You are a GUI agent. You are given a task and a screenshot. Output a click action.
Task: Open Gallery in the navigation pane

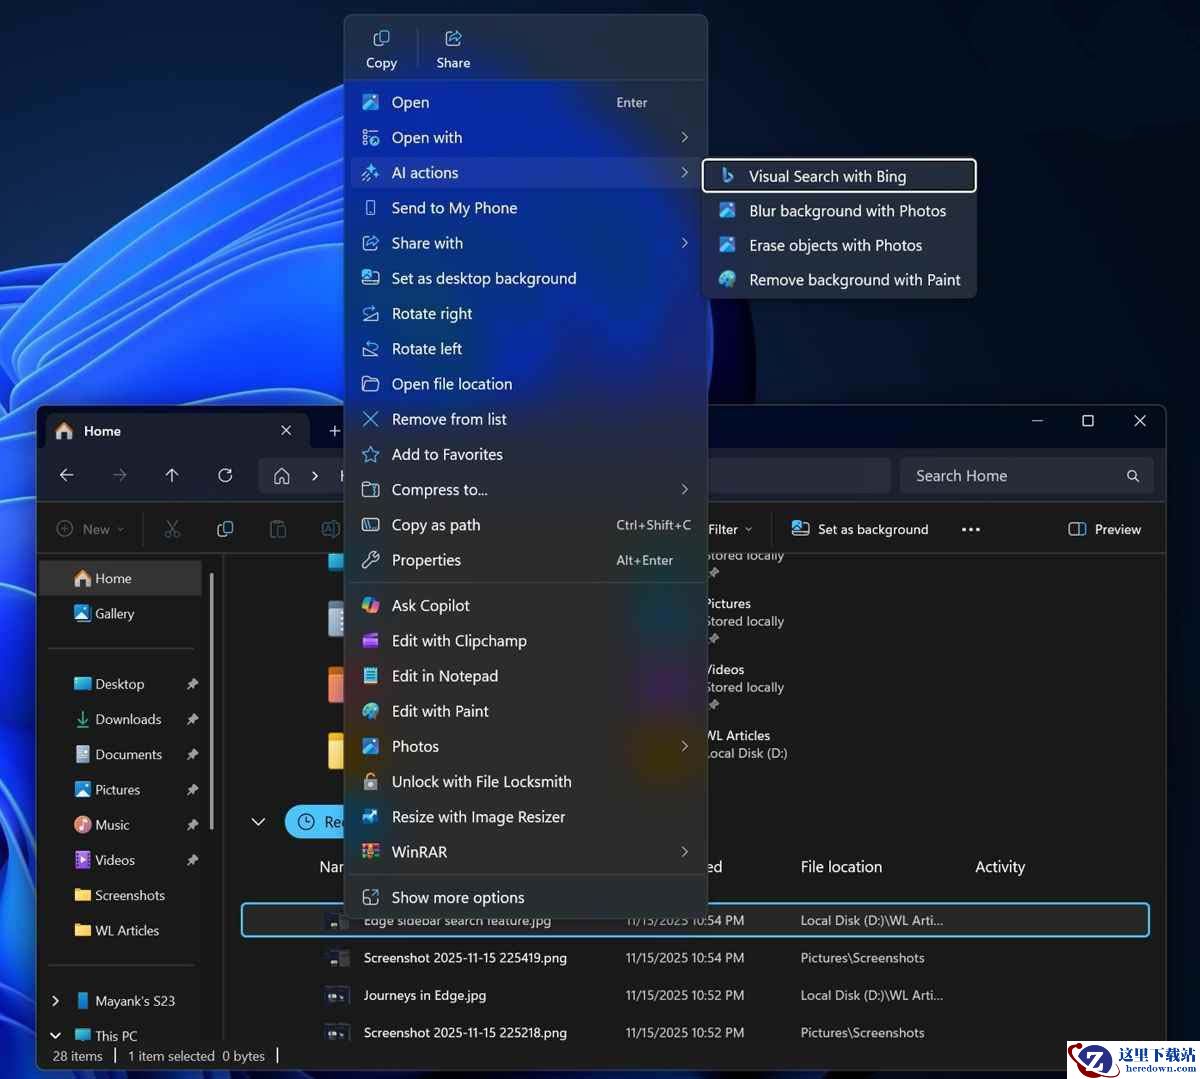coord(114,614)
